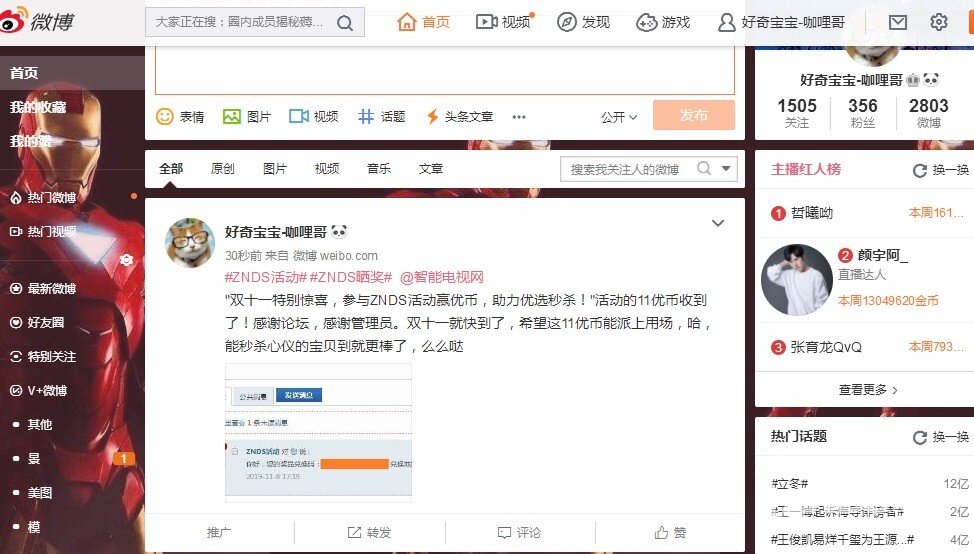Select the 图片 feed tab

pos(275,168)
